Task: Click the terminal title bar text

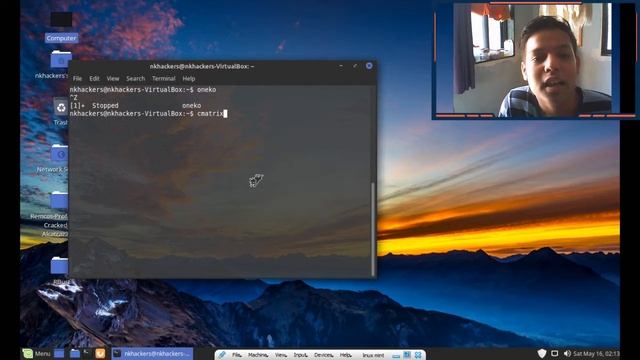Action: 202,66
